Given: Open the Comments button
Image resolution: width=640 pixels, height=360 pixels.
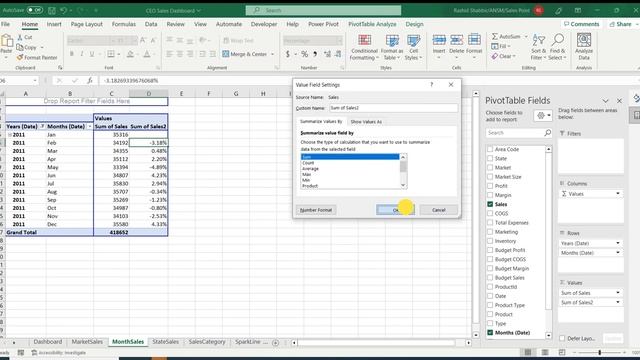Looking at the screenshot, I should [x=581, y=24].
